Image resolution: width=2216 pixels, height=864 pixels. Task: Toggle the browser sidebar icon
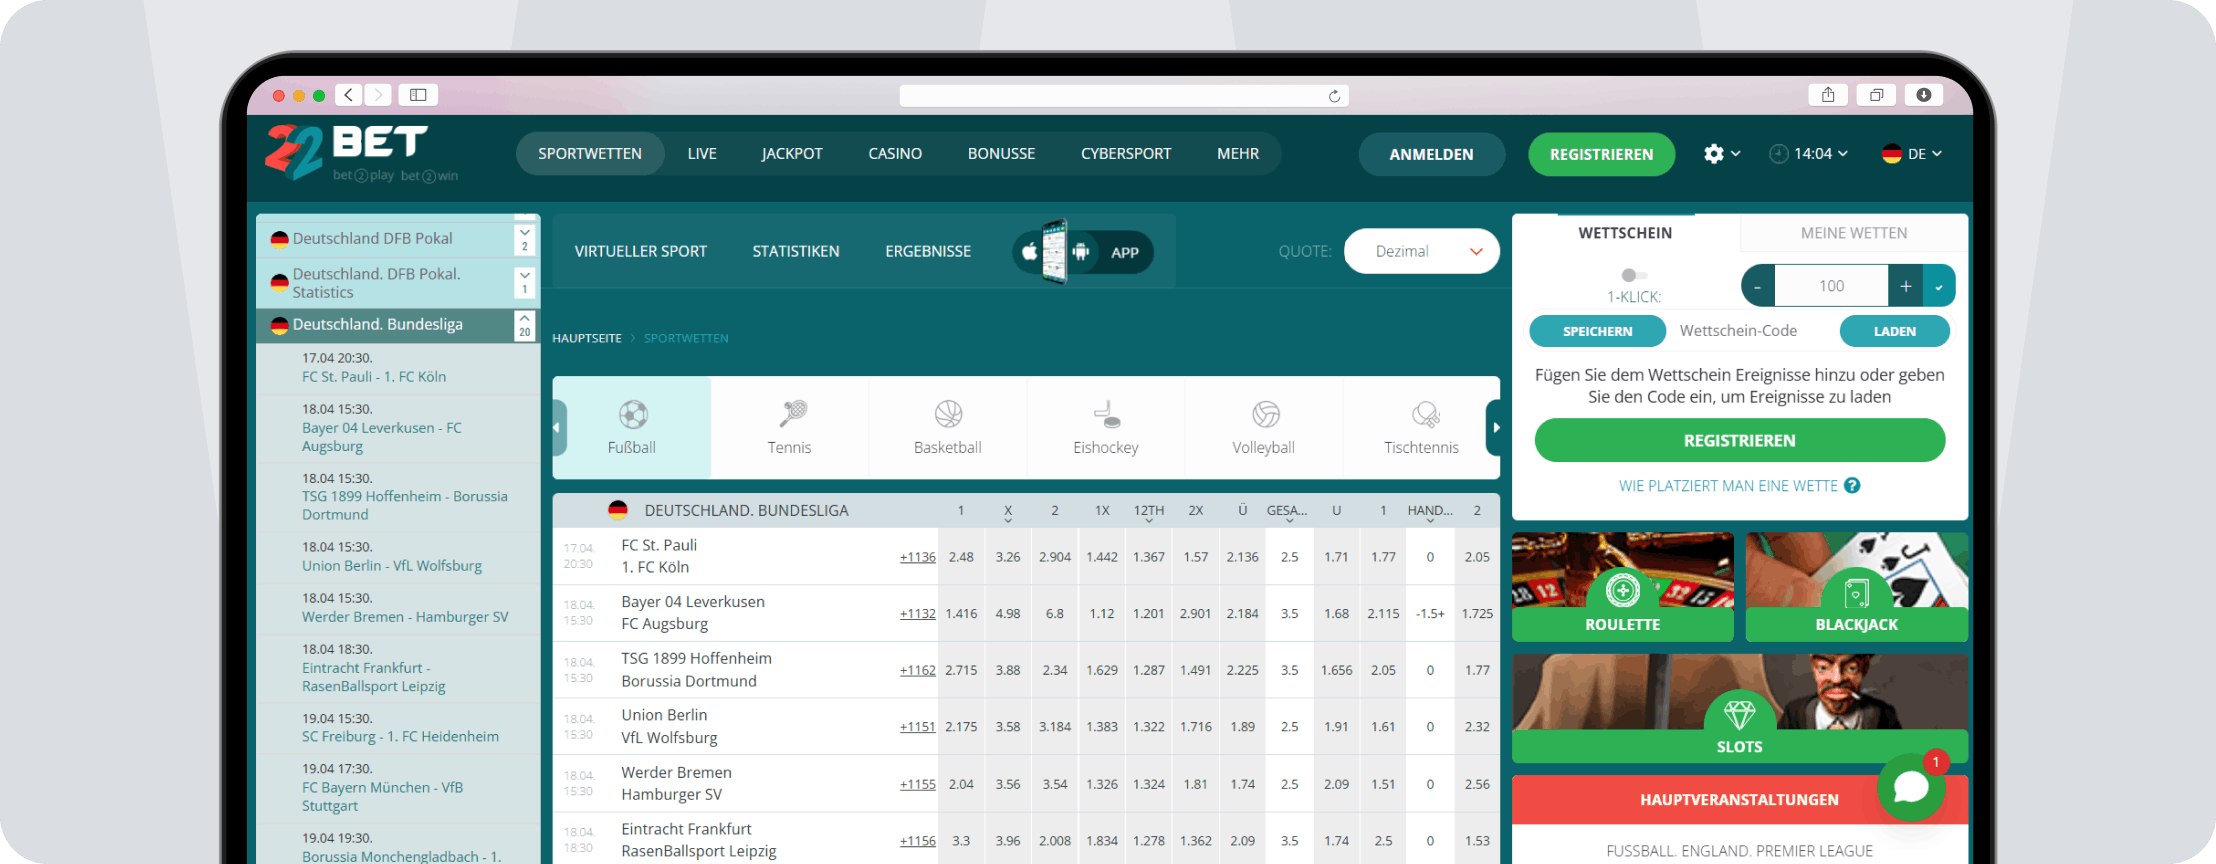418,95
